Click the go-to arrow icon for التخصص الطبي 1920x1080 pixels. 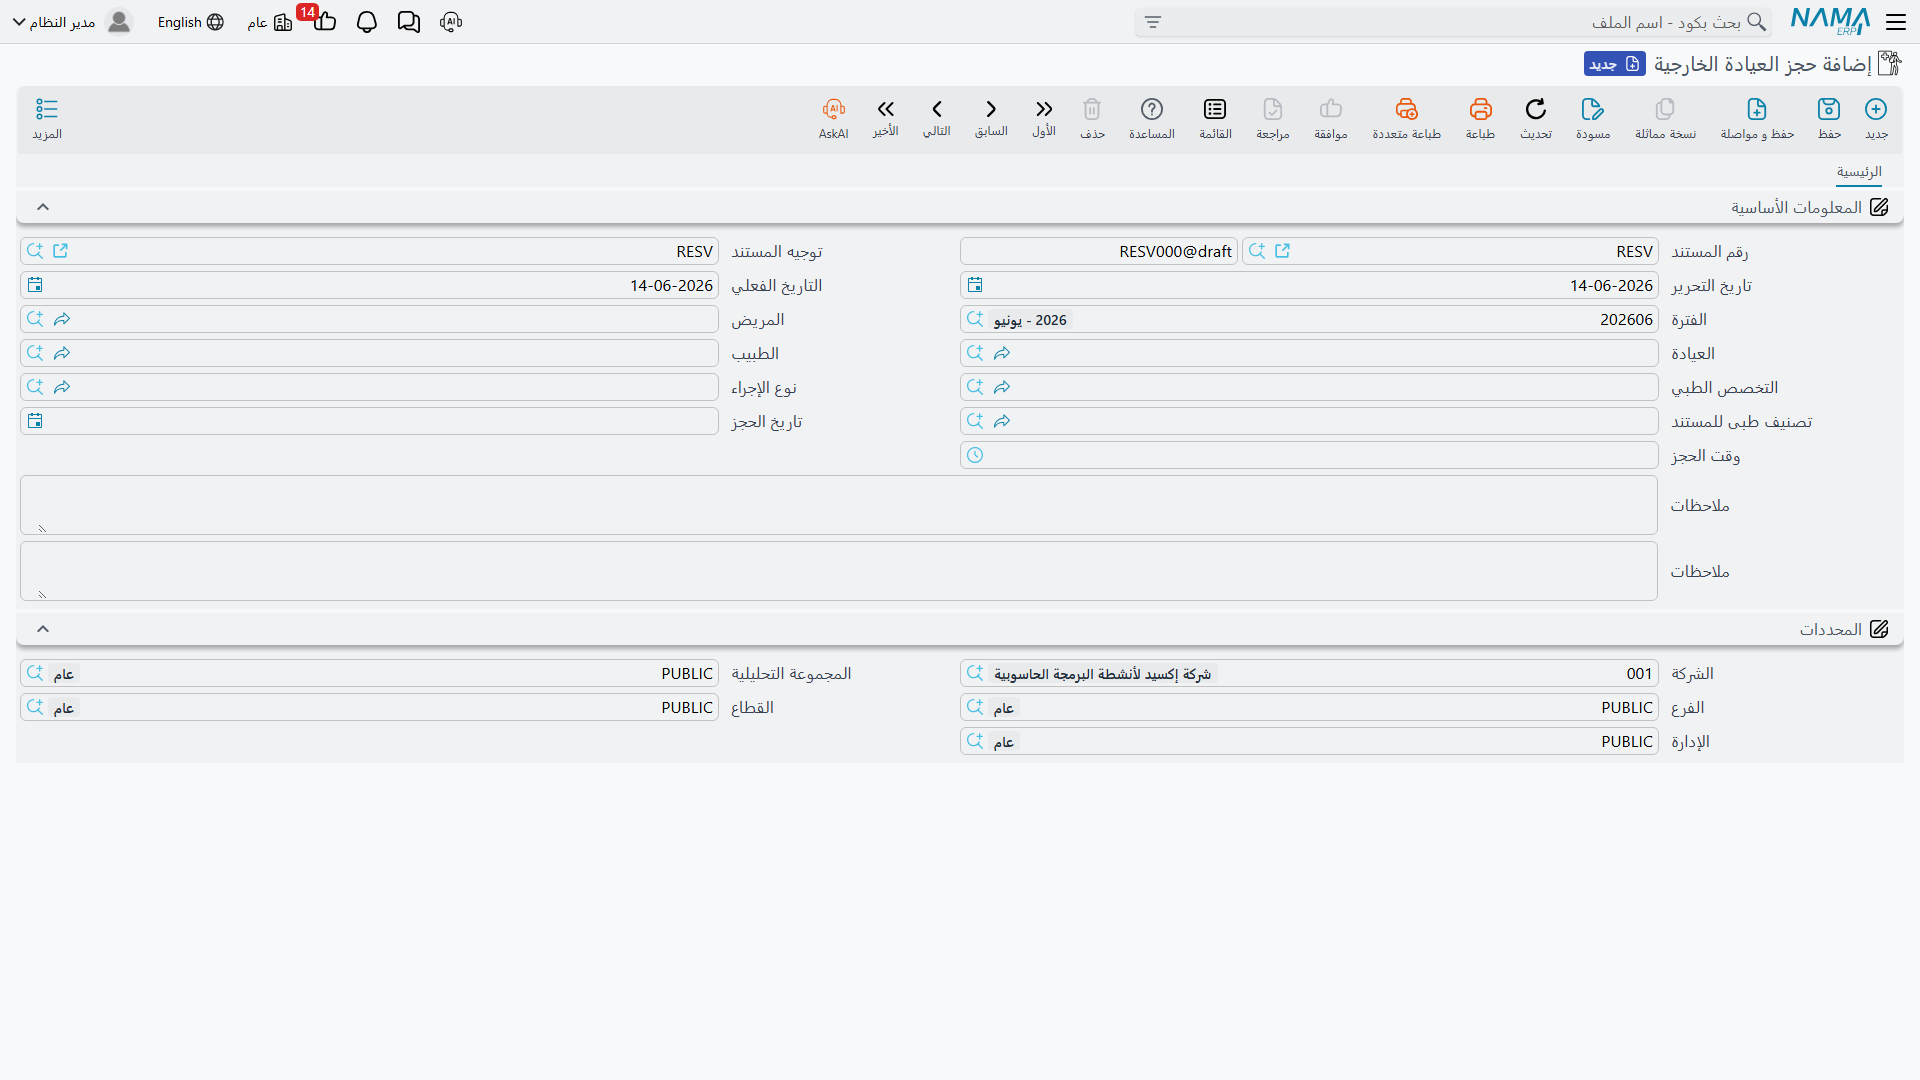coord(1002,387)
